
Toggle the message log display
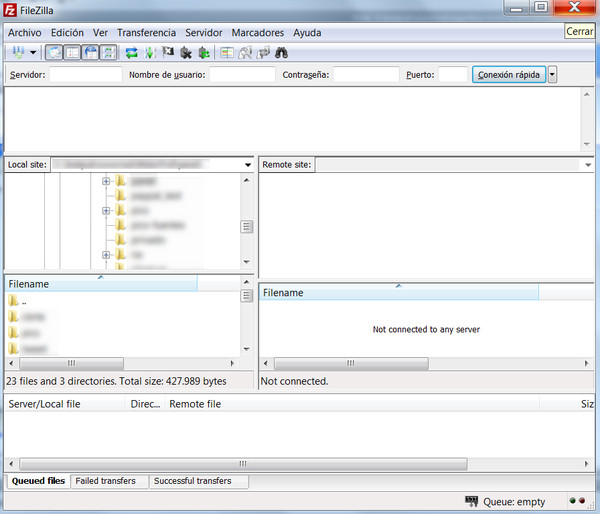[x=54, y=52]
